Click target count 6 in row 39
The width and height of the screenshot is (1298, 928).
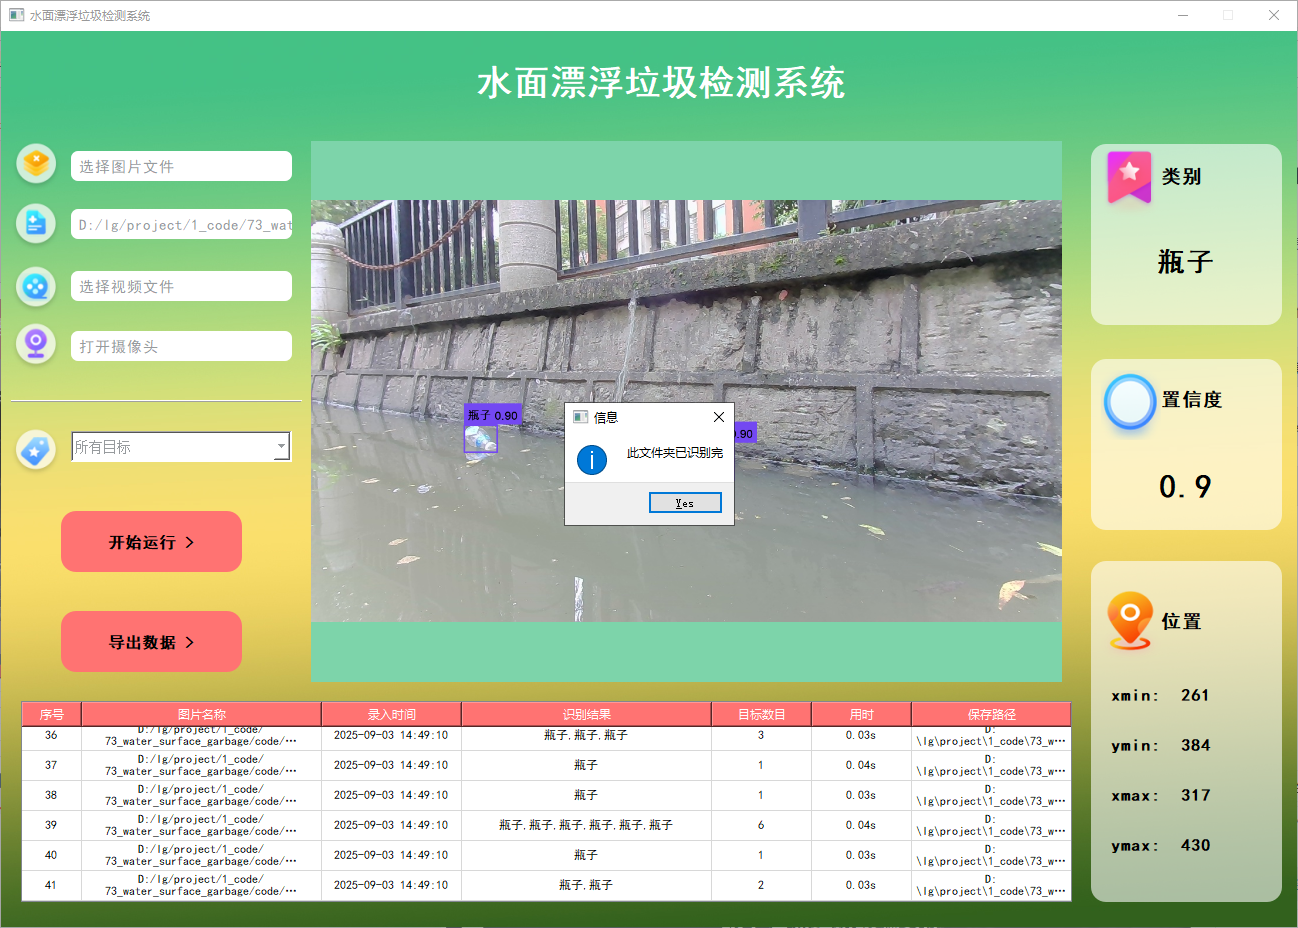pyautogui.click(x=761, y=825)
